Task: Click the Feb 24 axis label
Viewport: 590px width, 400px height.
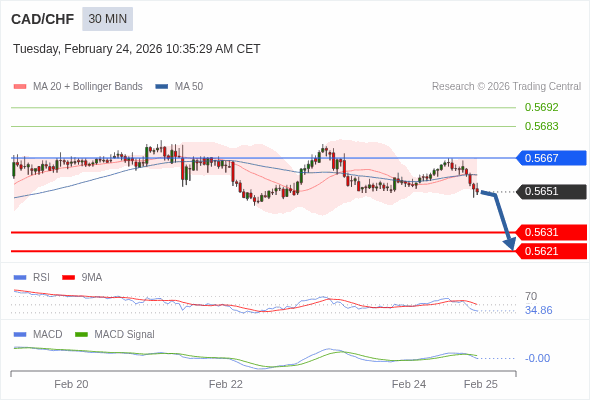Action: (409, 384)
